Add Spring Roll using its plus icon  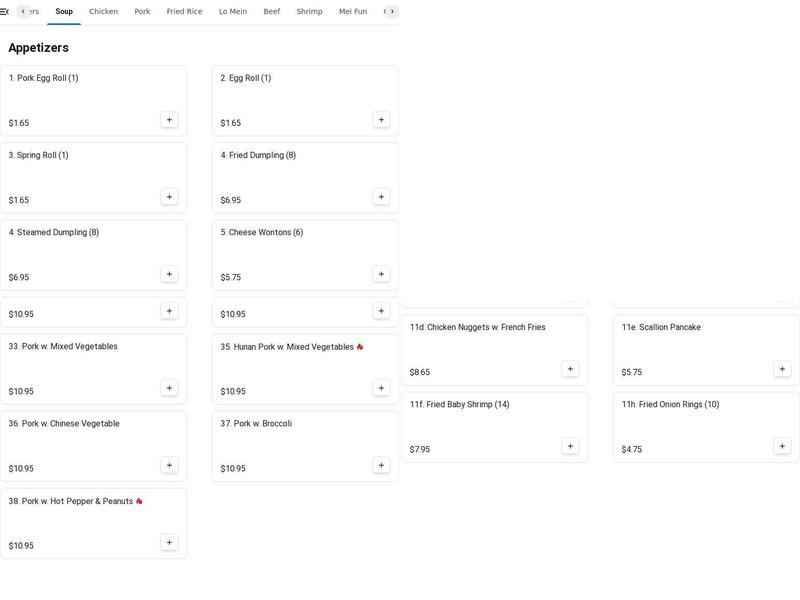[169, 196]
